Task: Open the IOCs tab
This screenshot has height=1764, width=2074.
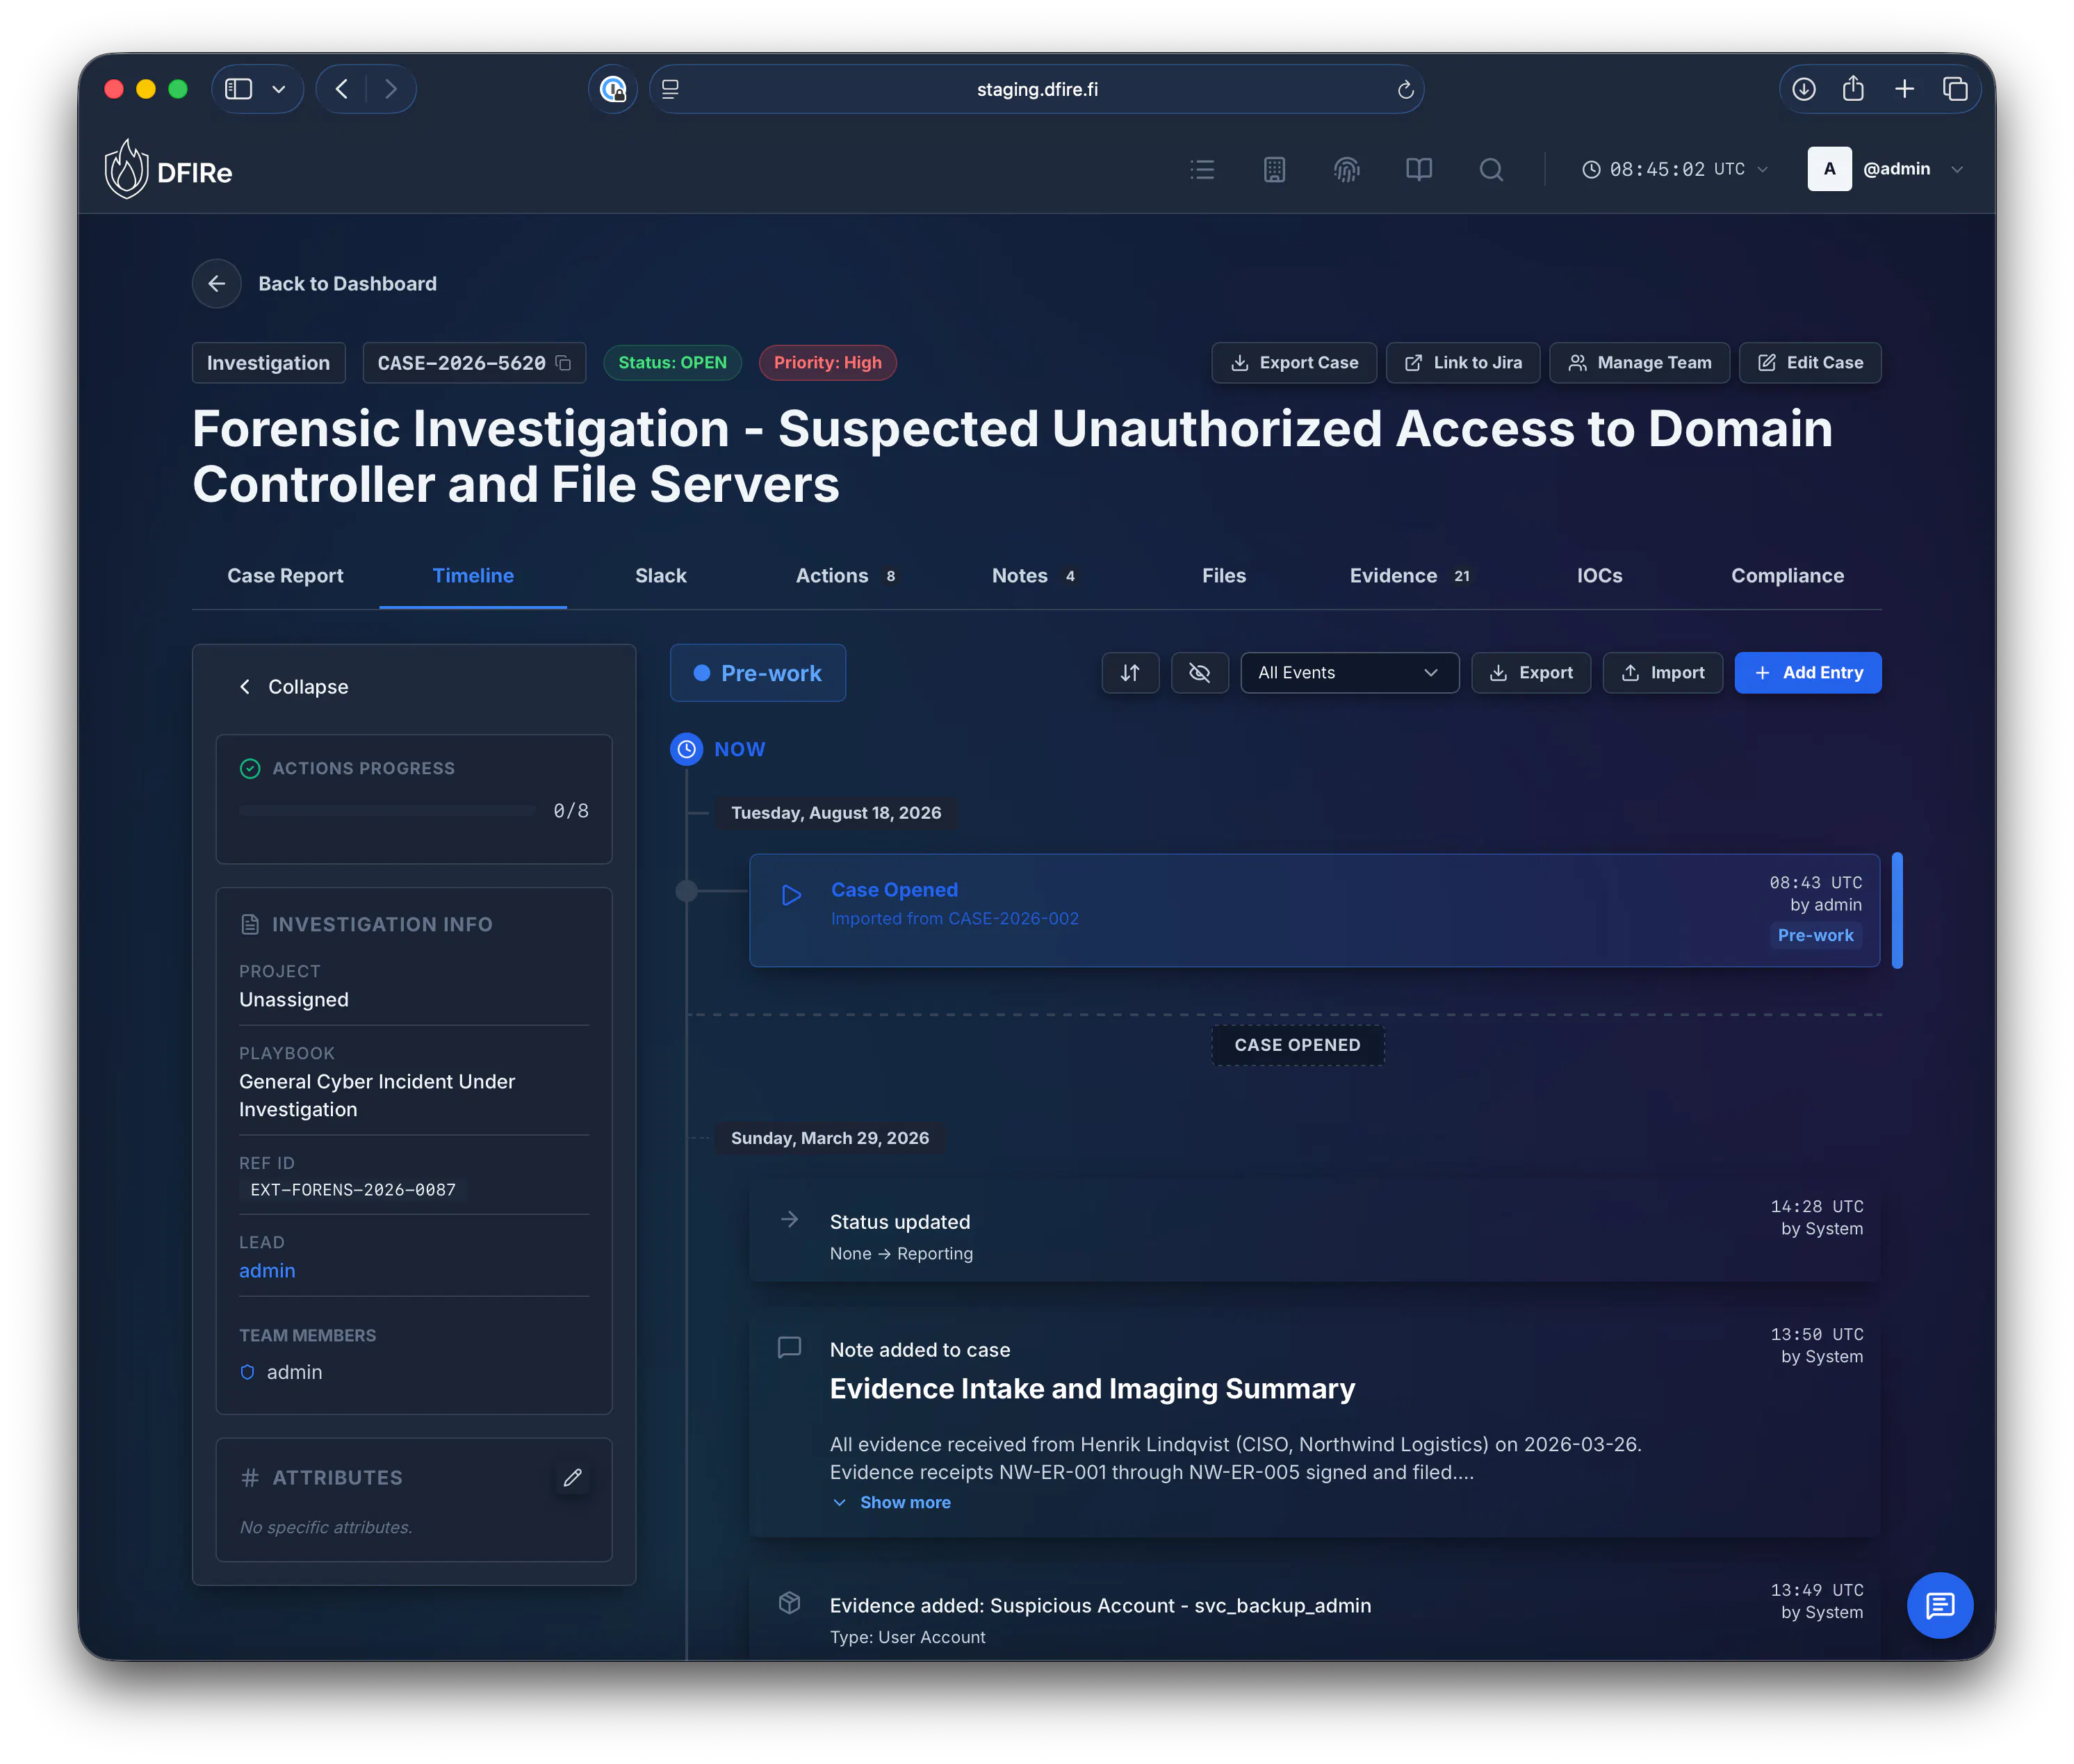Action: tap(1600, 576)
